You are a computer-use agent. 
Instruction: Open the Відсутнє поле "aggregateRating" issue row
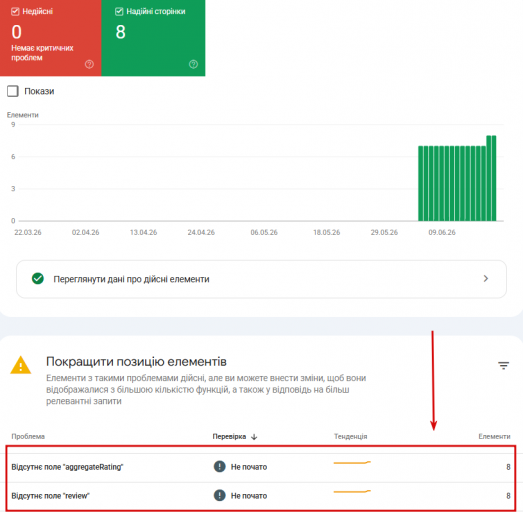(261, 467)
